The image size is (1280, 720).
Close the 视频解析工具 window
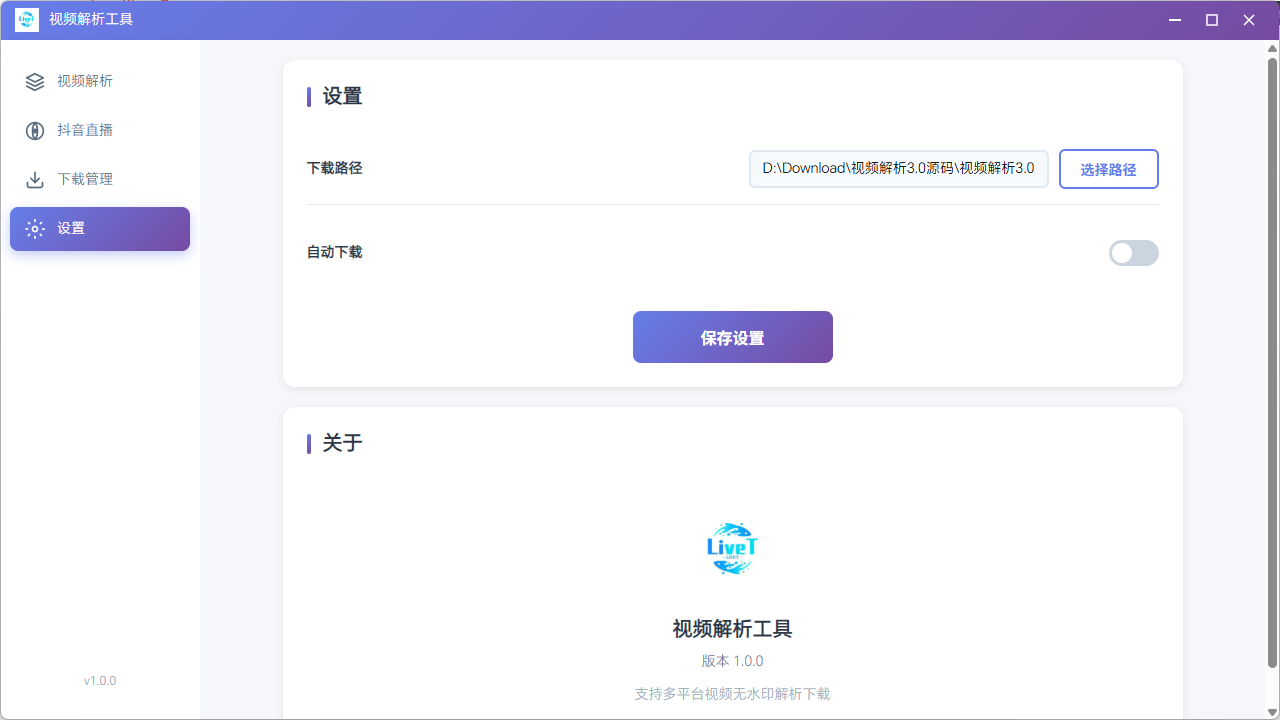point(1249,20)
